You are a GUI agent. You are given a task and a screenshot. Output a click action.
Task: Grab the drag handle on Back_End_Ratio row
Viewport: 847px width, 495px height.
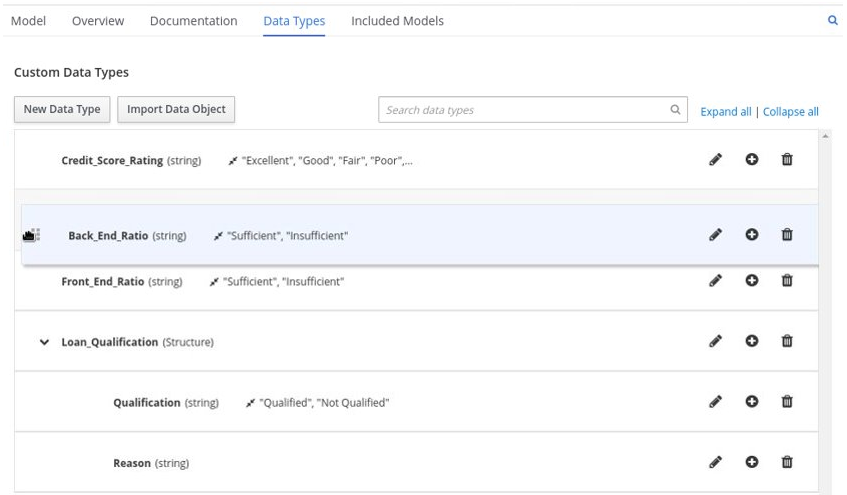(x=31, y=236)
